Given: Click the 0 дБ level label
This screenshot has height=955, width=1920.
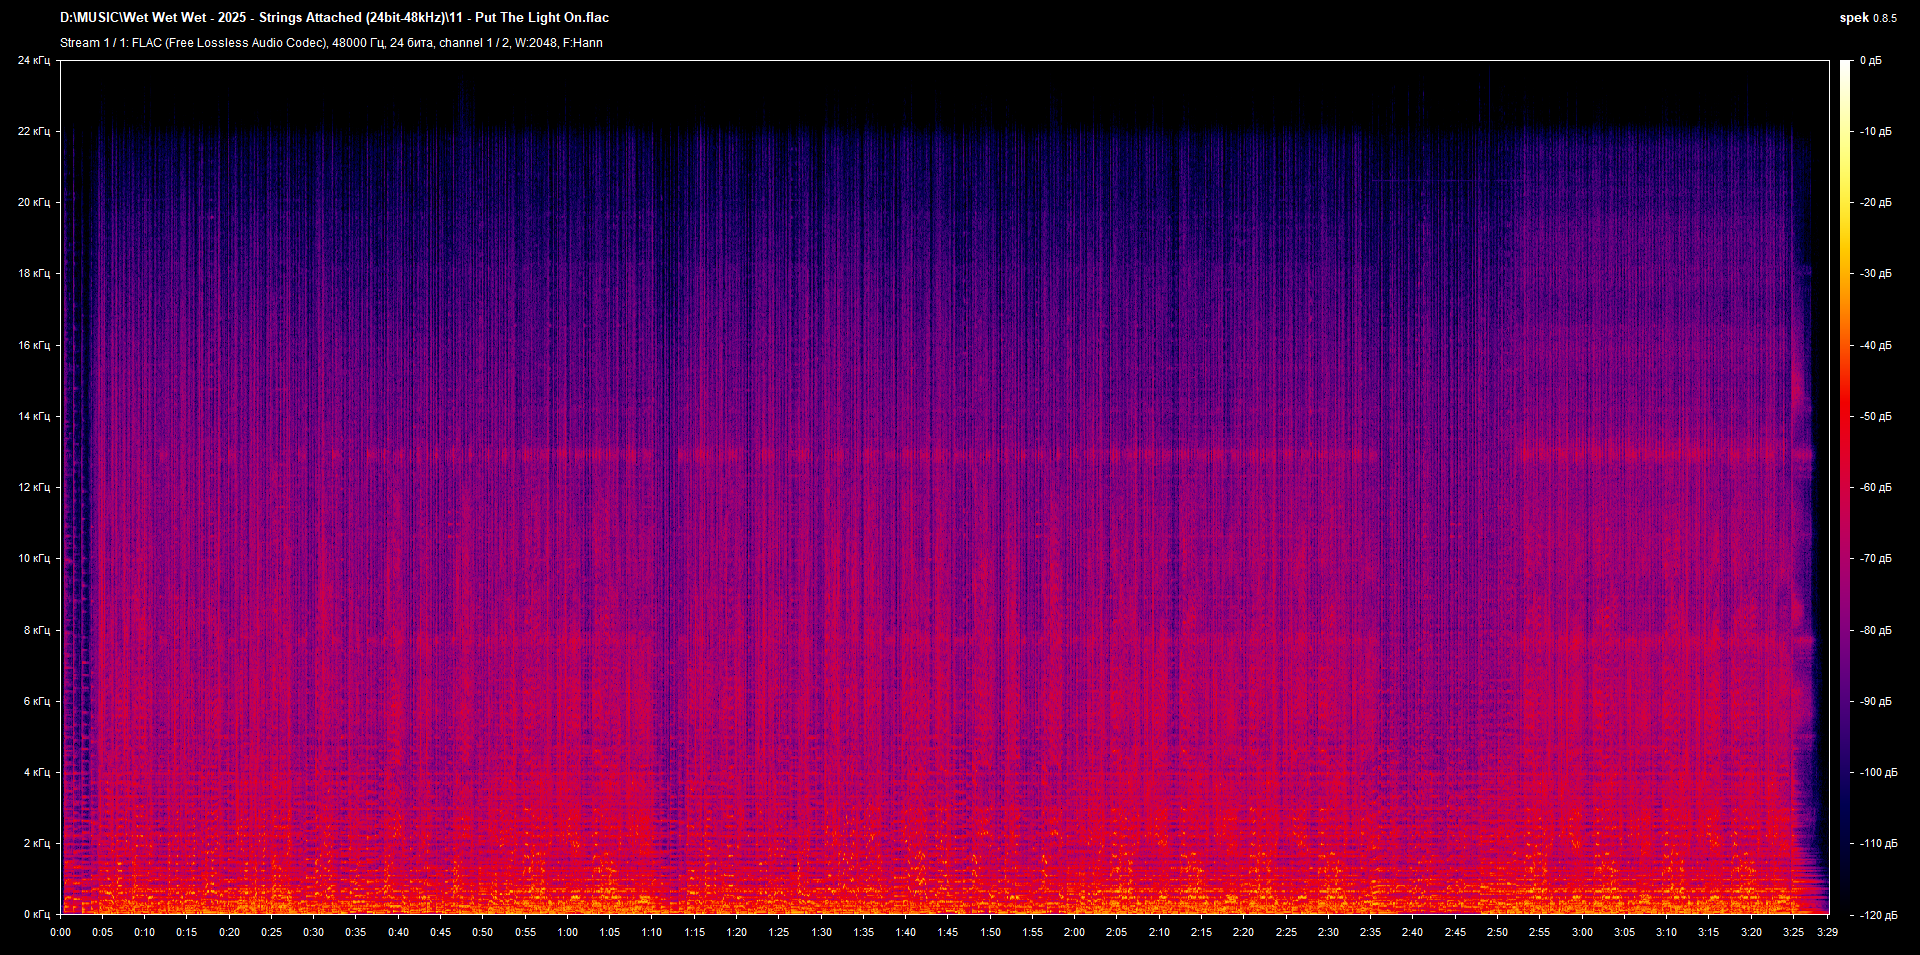Looking at the screenshot, I should pyautogui.click(x=1871, y=60).
